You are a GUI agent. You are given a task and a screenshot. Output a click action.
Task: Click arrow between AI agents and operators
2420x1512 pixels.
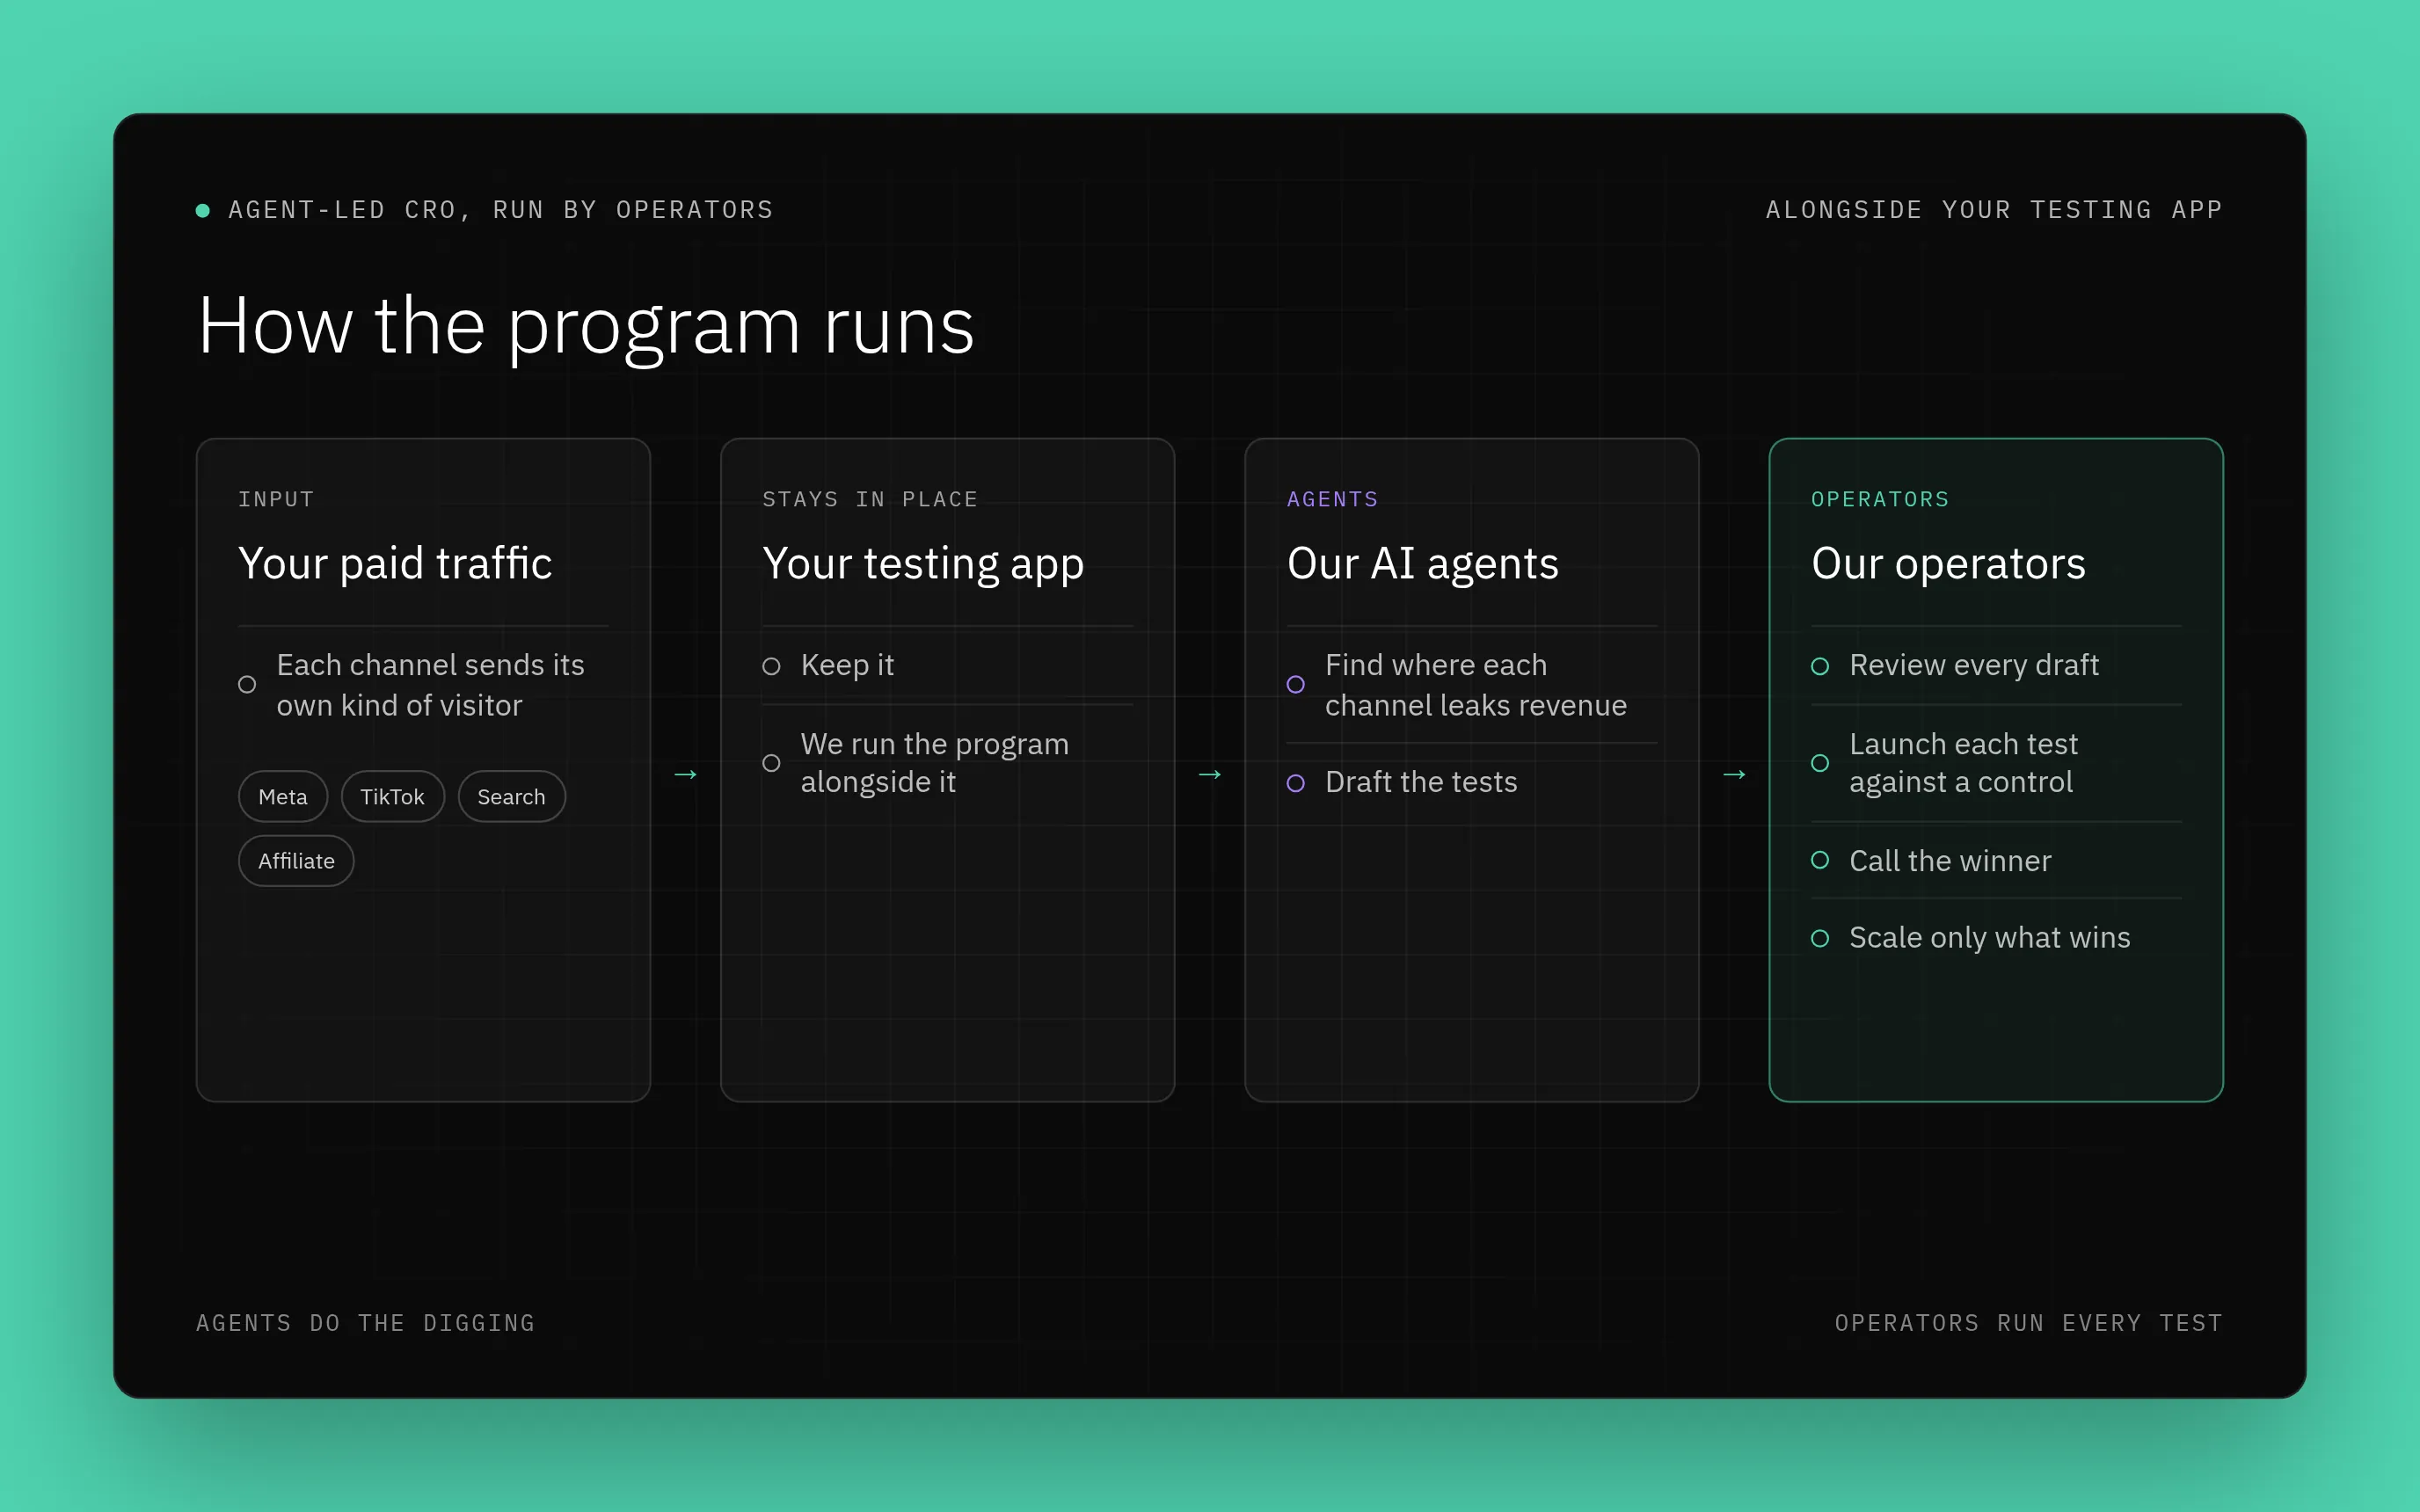point(1734,774)
